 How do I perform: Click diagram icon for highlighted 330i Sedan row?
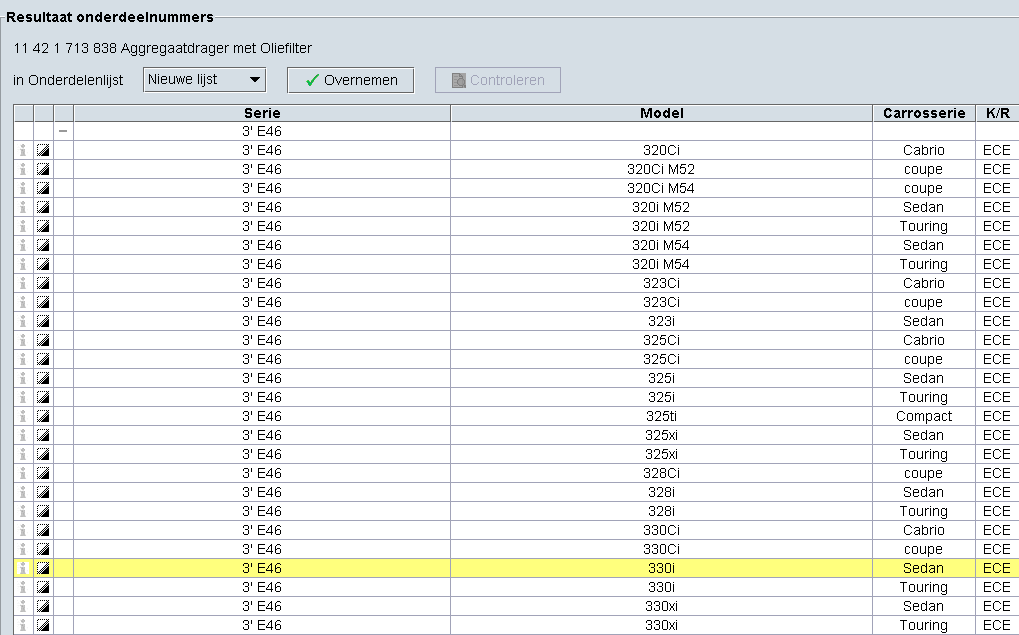[x=43, y=568]
